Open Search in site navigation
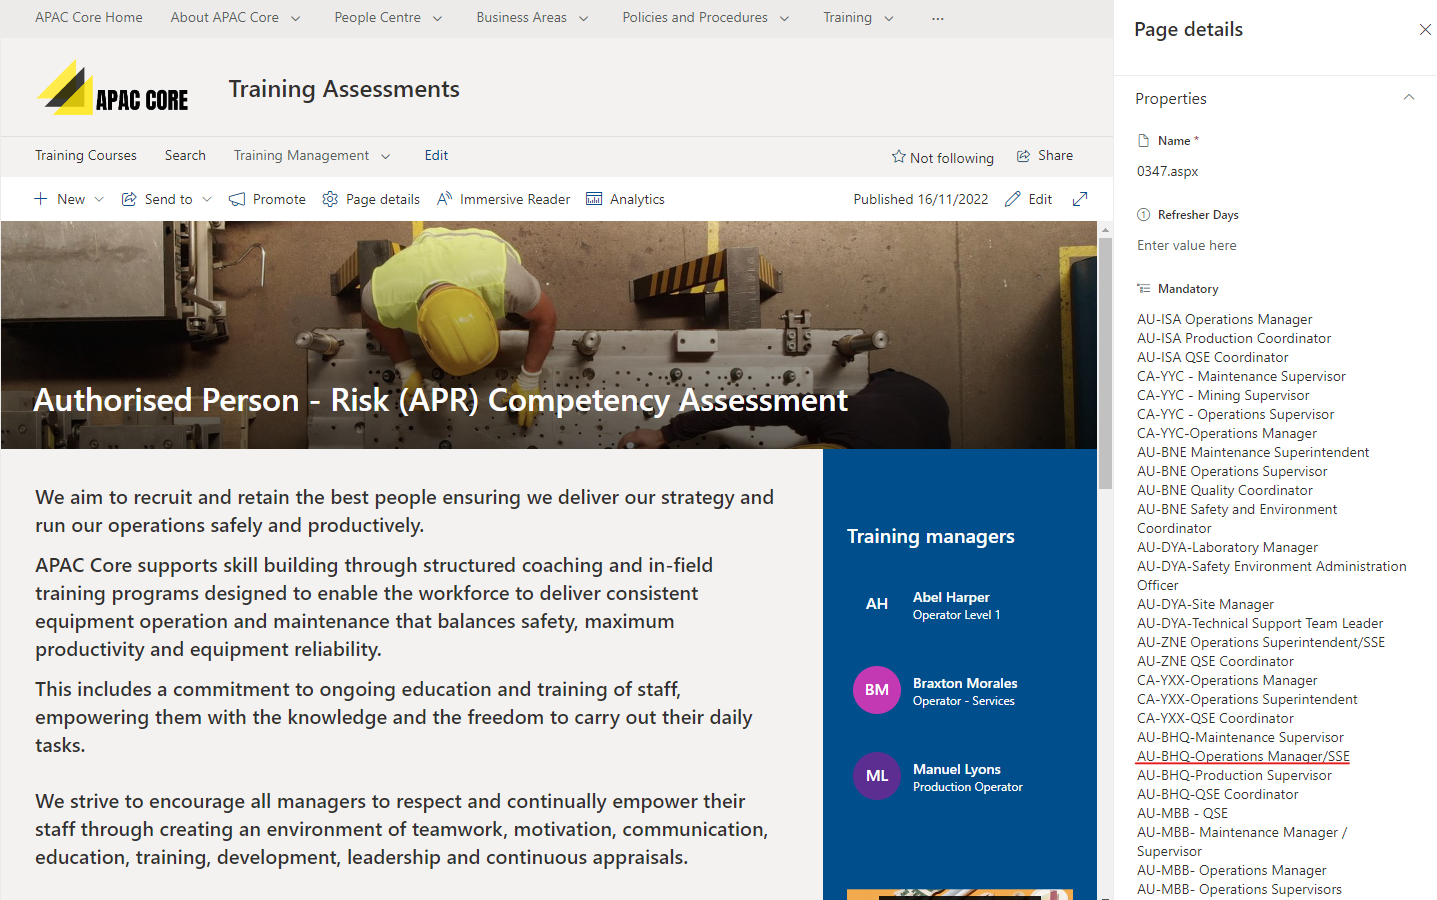The width and height of the screenshot is (1437, 900). click(185, 155)
